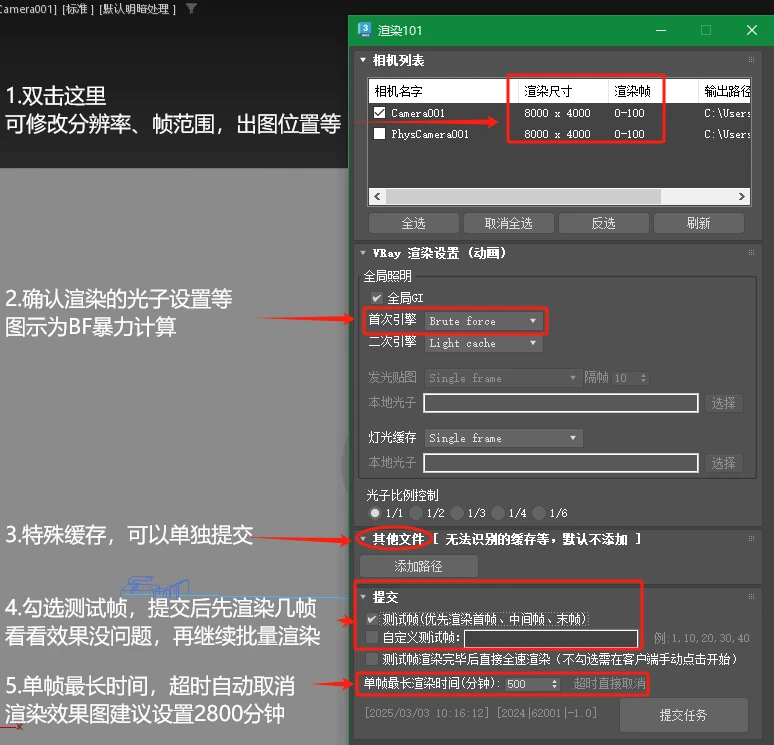Click the 其他文件 panel grip handle

click(751, 538)
